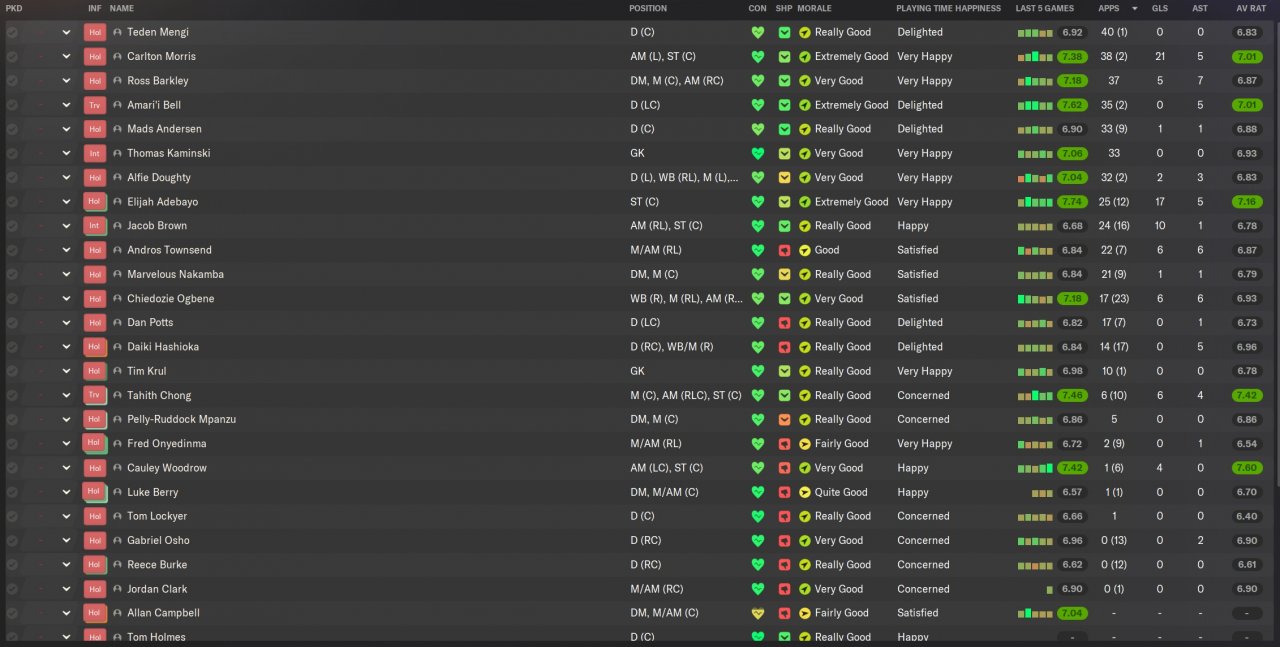
Task: Click Jordan Clark's condition heart icon
Action: pos(758,589)
